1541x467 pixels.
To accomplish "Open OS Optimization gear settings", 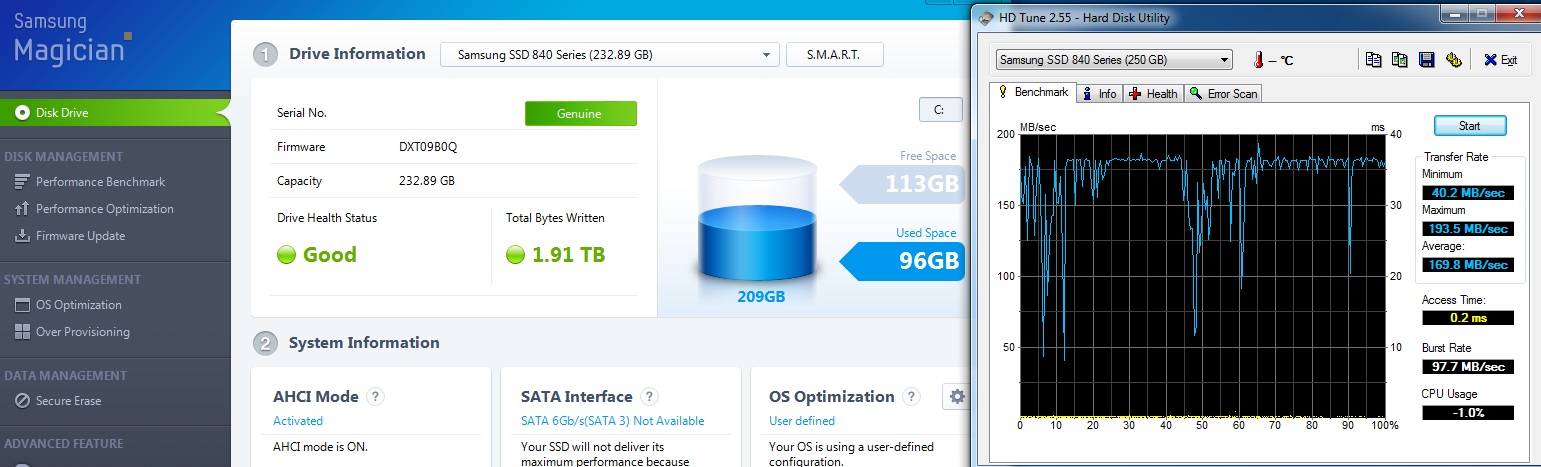I will 957,397.
